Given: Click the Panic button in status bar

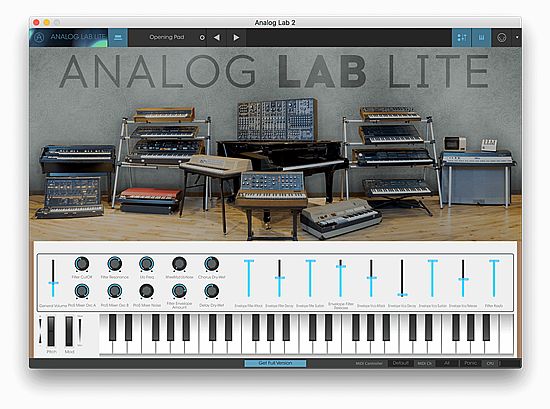Looking at the screenshot, I should click(x=470, y=363).
